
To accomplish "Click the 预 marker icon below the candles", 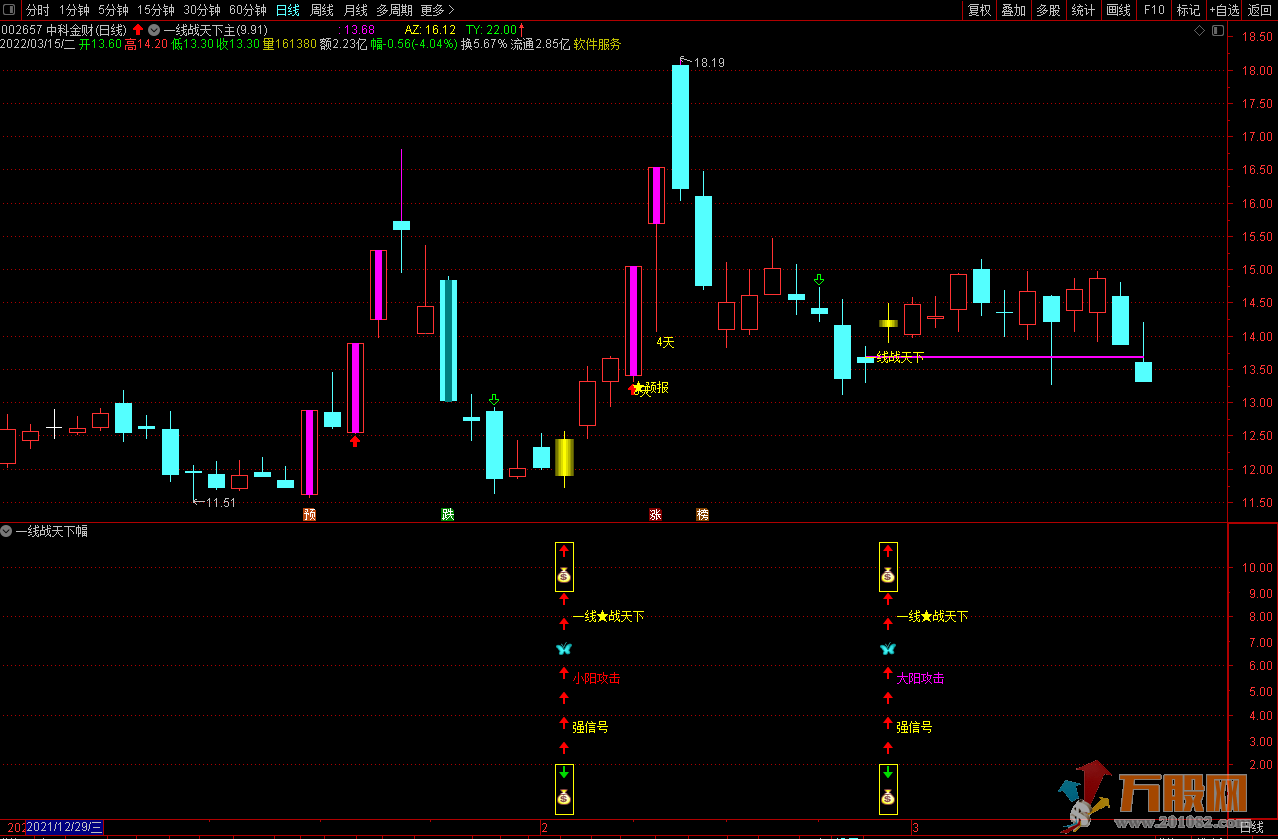I will (309, 515).
